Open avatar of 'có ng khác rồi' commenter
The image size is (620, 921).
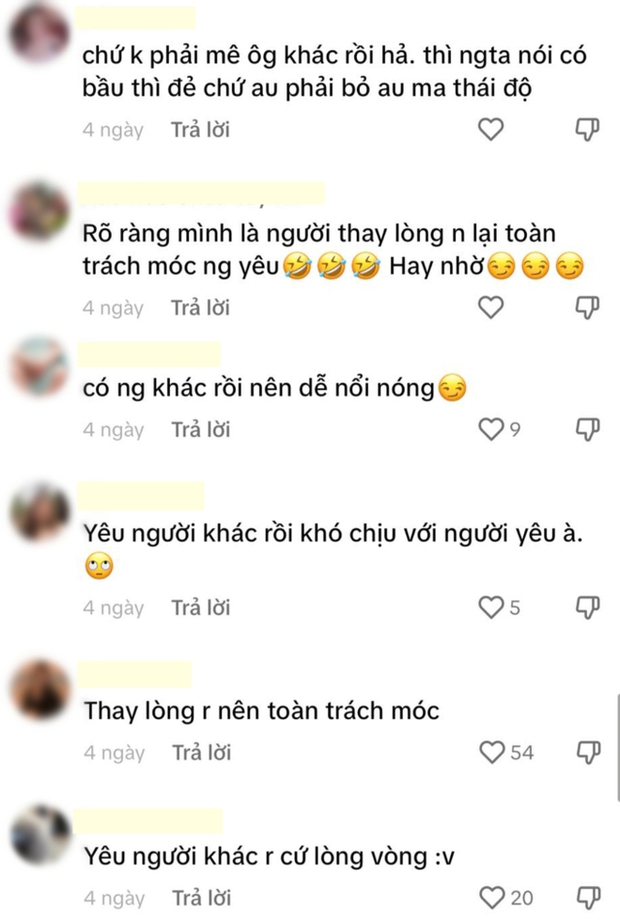pos(39,367)
